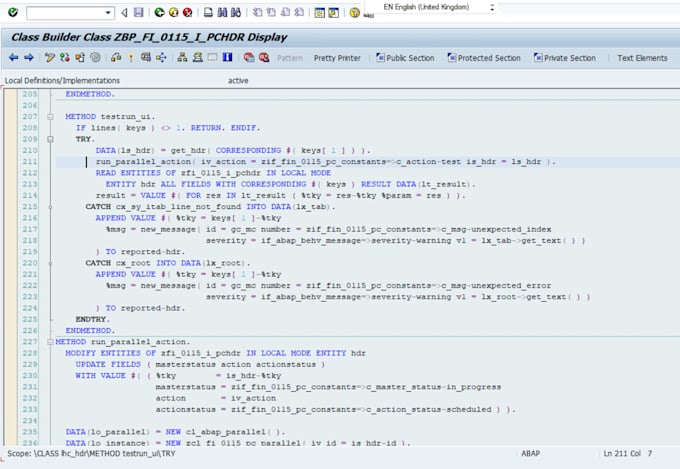Image resolution: width=680 pixels, height=469 pixels.
Task: Click the Display Object List icon
Action: tap(146, 57)
